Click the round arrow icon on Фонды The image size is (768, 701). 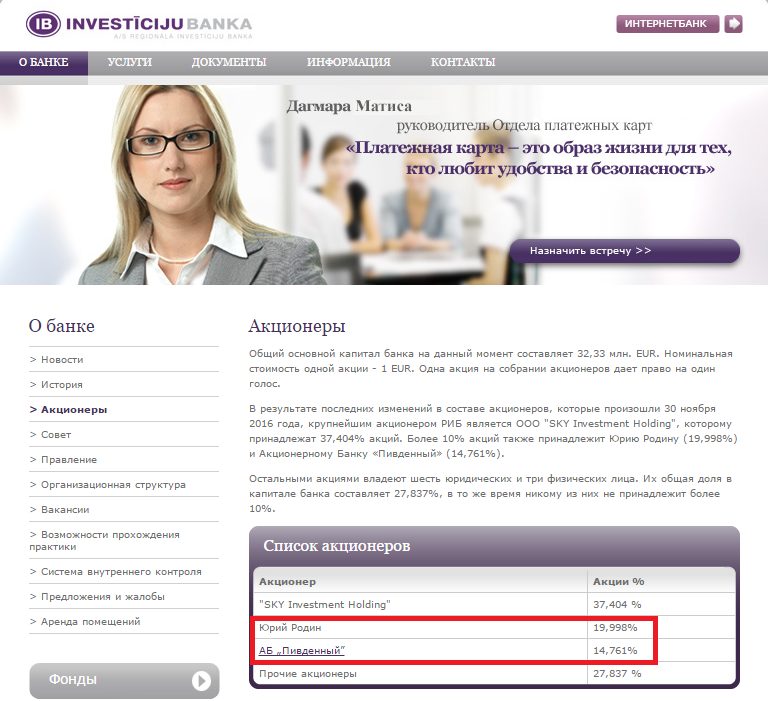pos(202,681)
